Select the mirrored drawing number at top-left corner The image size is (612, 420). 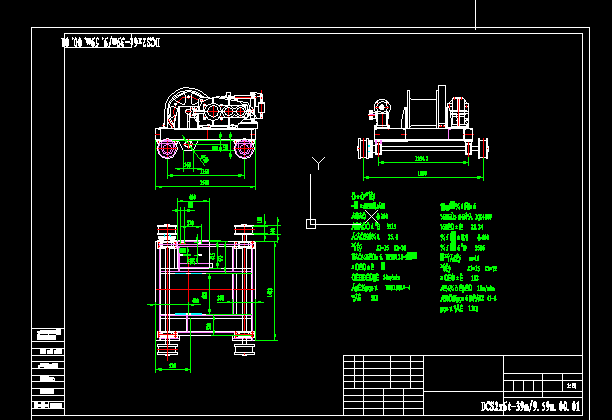(x=110, y=43)
